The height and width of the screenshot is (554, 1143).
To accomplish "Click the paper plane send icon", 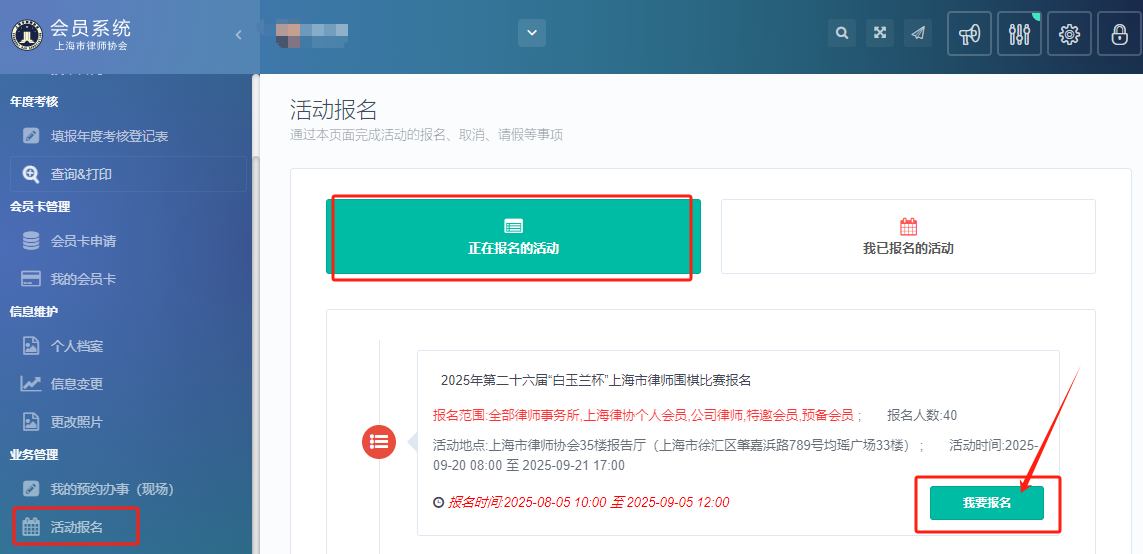I will pos(917,33).
